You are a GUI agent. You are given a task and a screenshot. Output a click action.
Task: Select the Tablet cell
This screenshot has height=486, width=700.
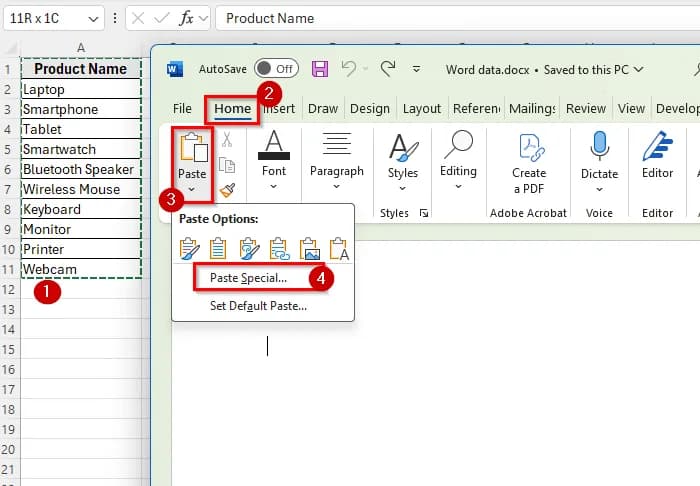pyautogui.click(x=81, y=129)
